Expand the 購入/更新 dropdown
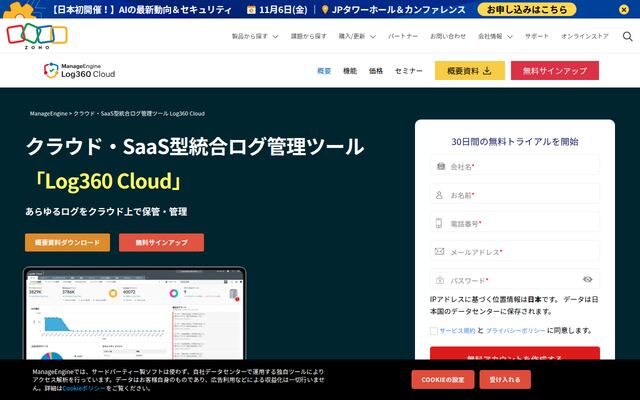640x400 pixels. 357,36
